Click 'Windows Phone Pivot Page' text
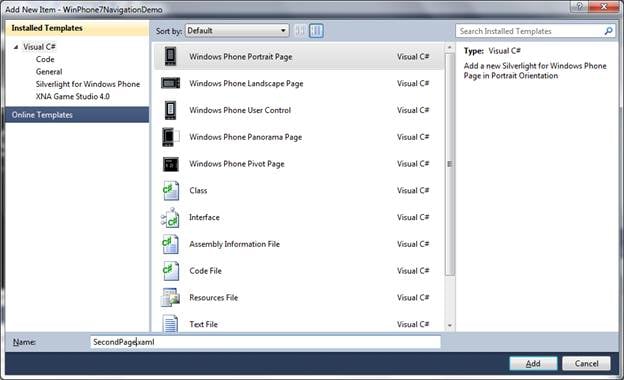This screenshot has width=624, height=380. point(237,164)
